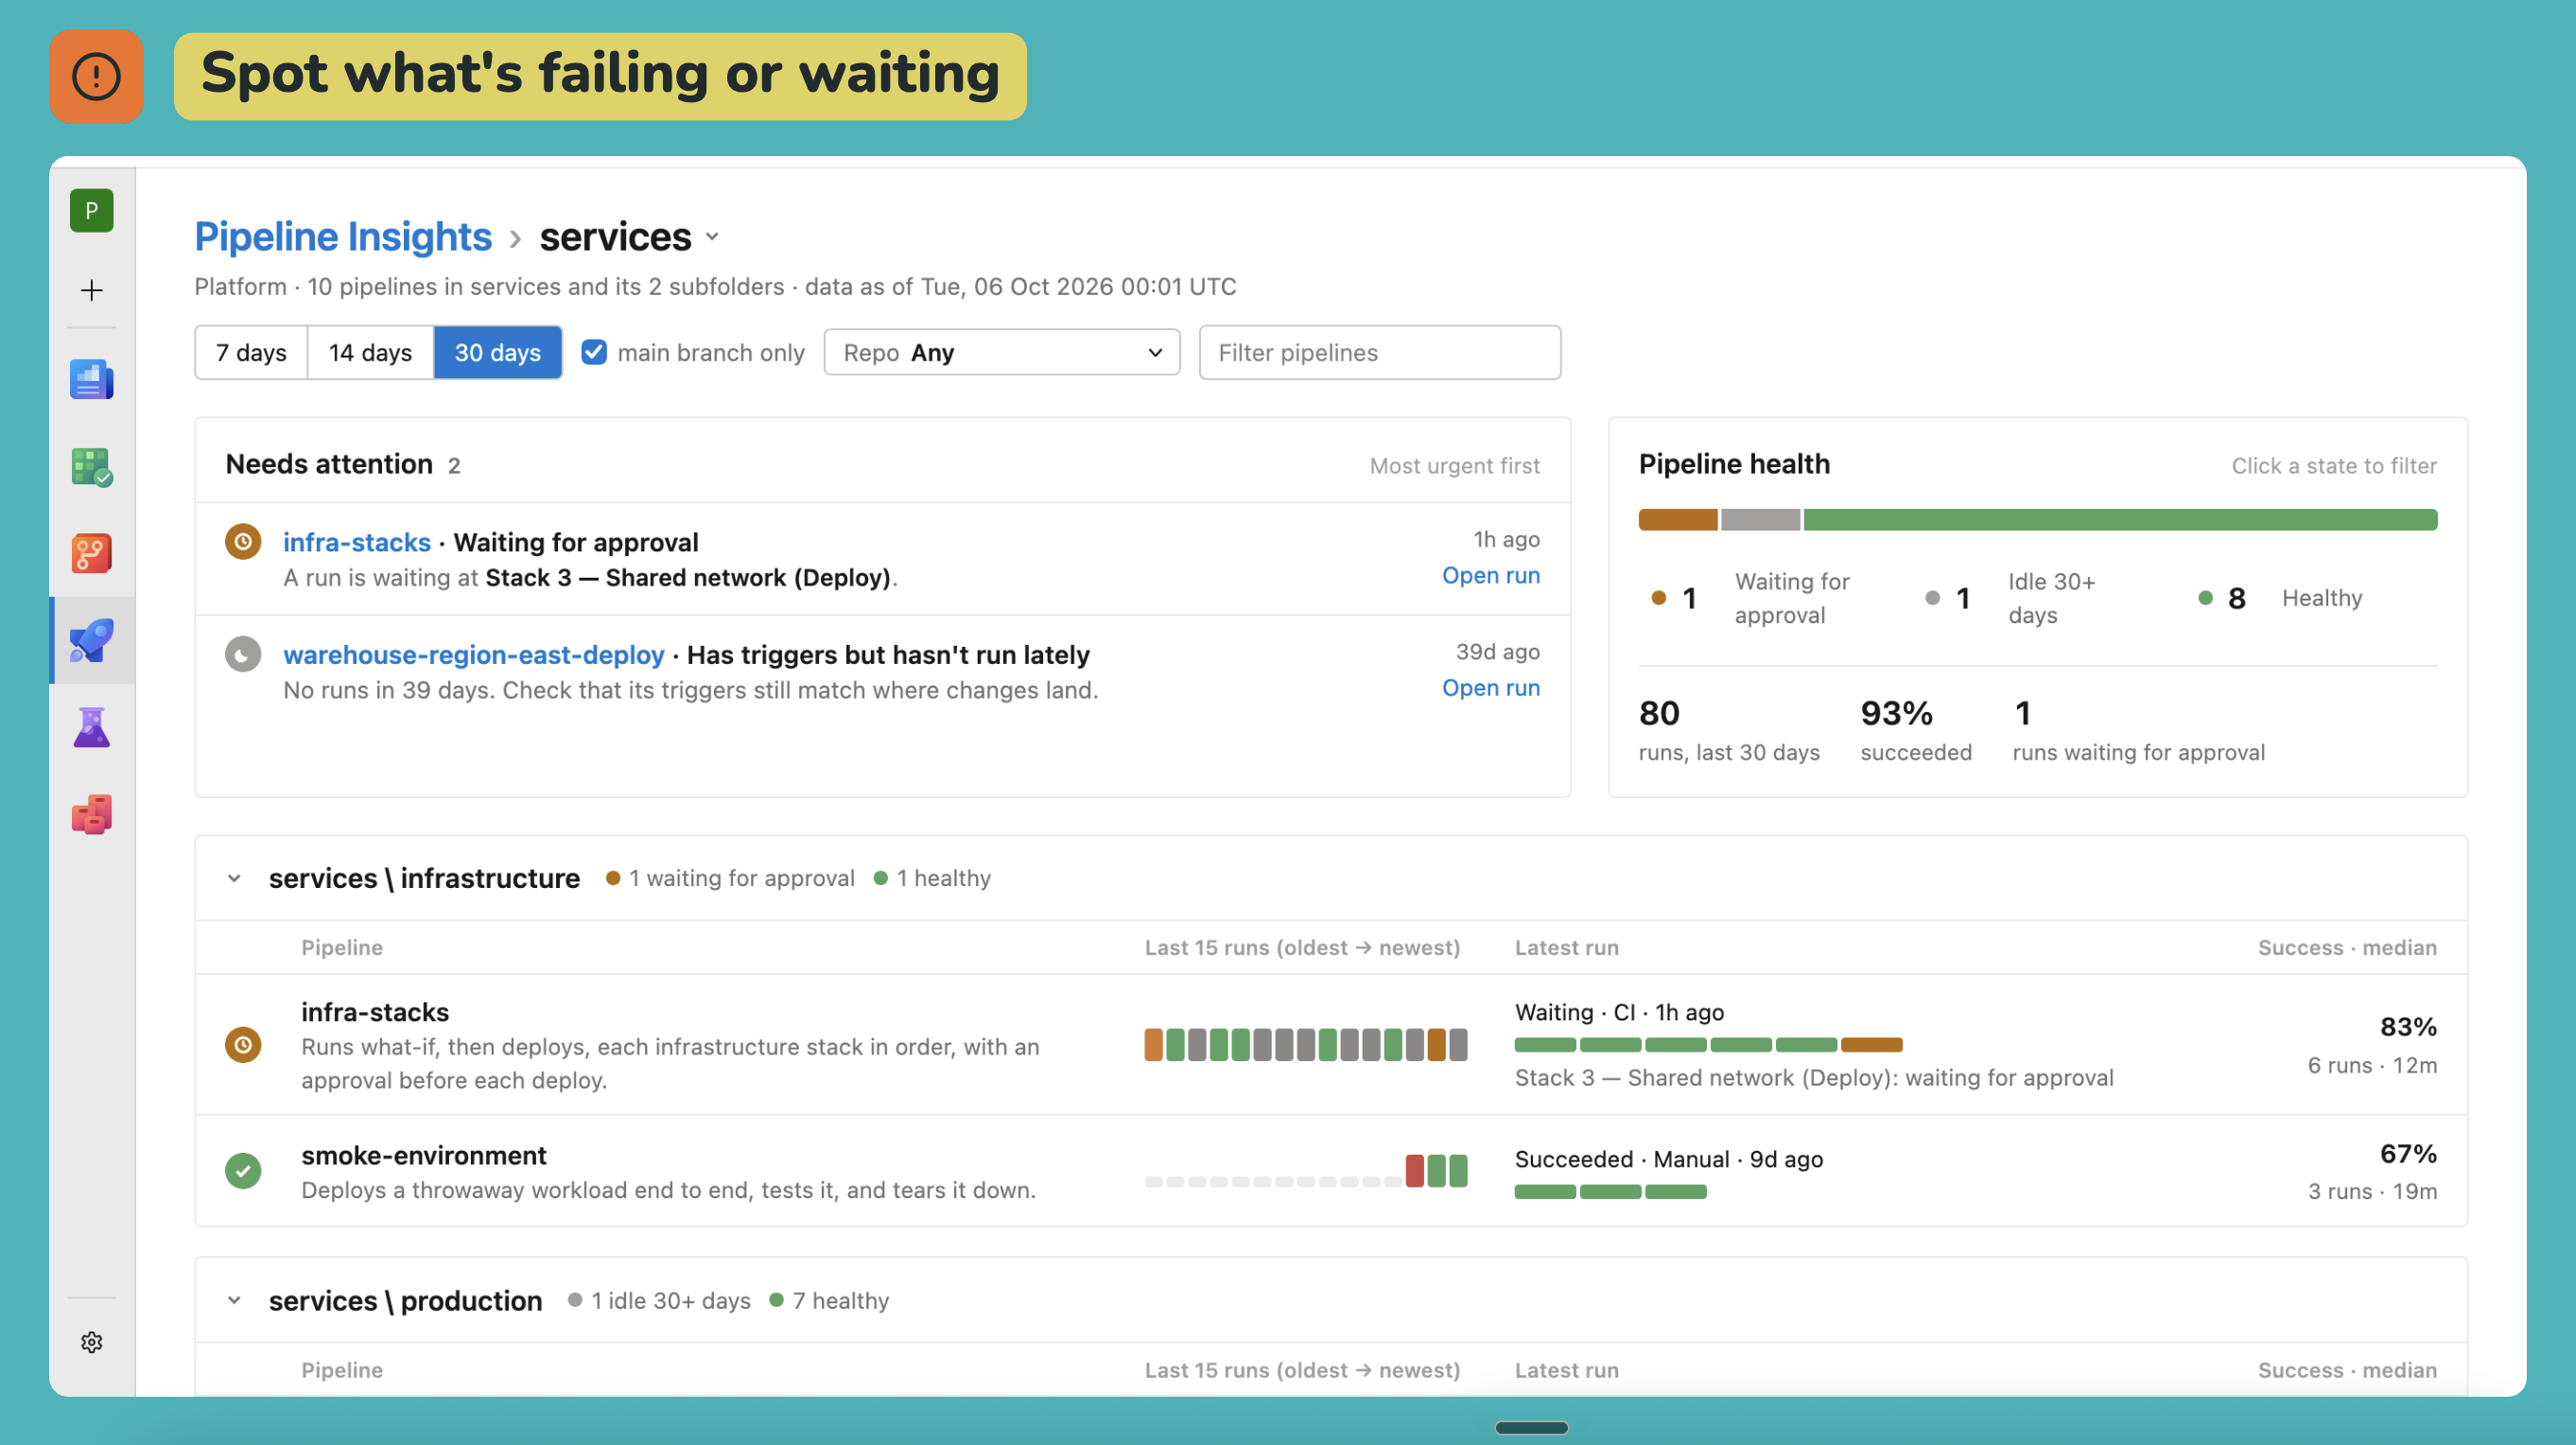Open the Repos icon in sidebar
The image size is (2576, 1445).
tap(91, 553)
